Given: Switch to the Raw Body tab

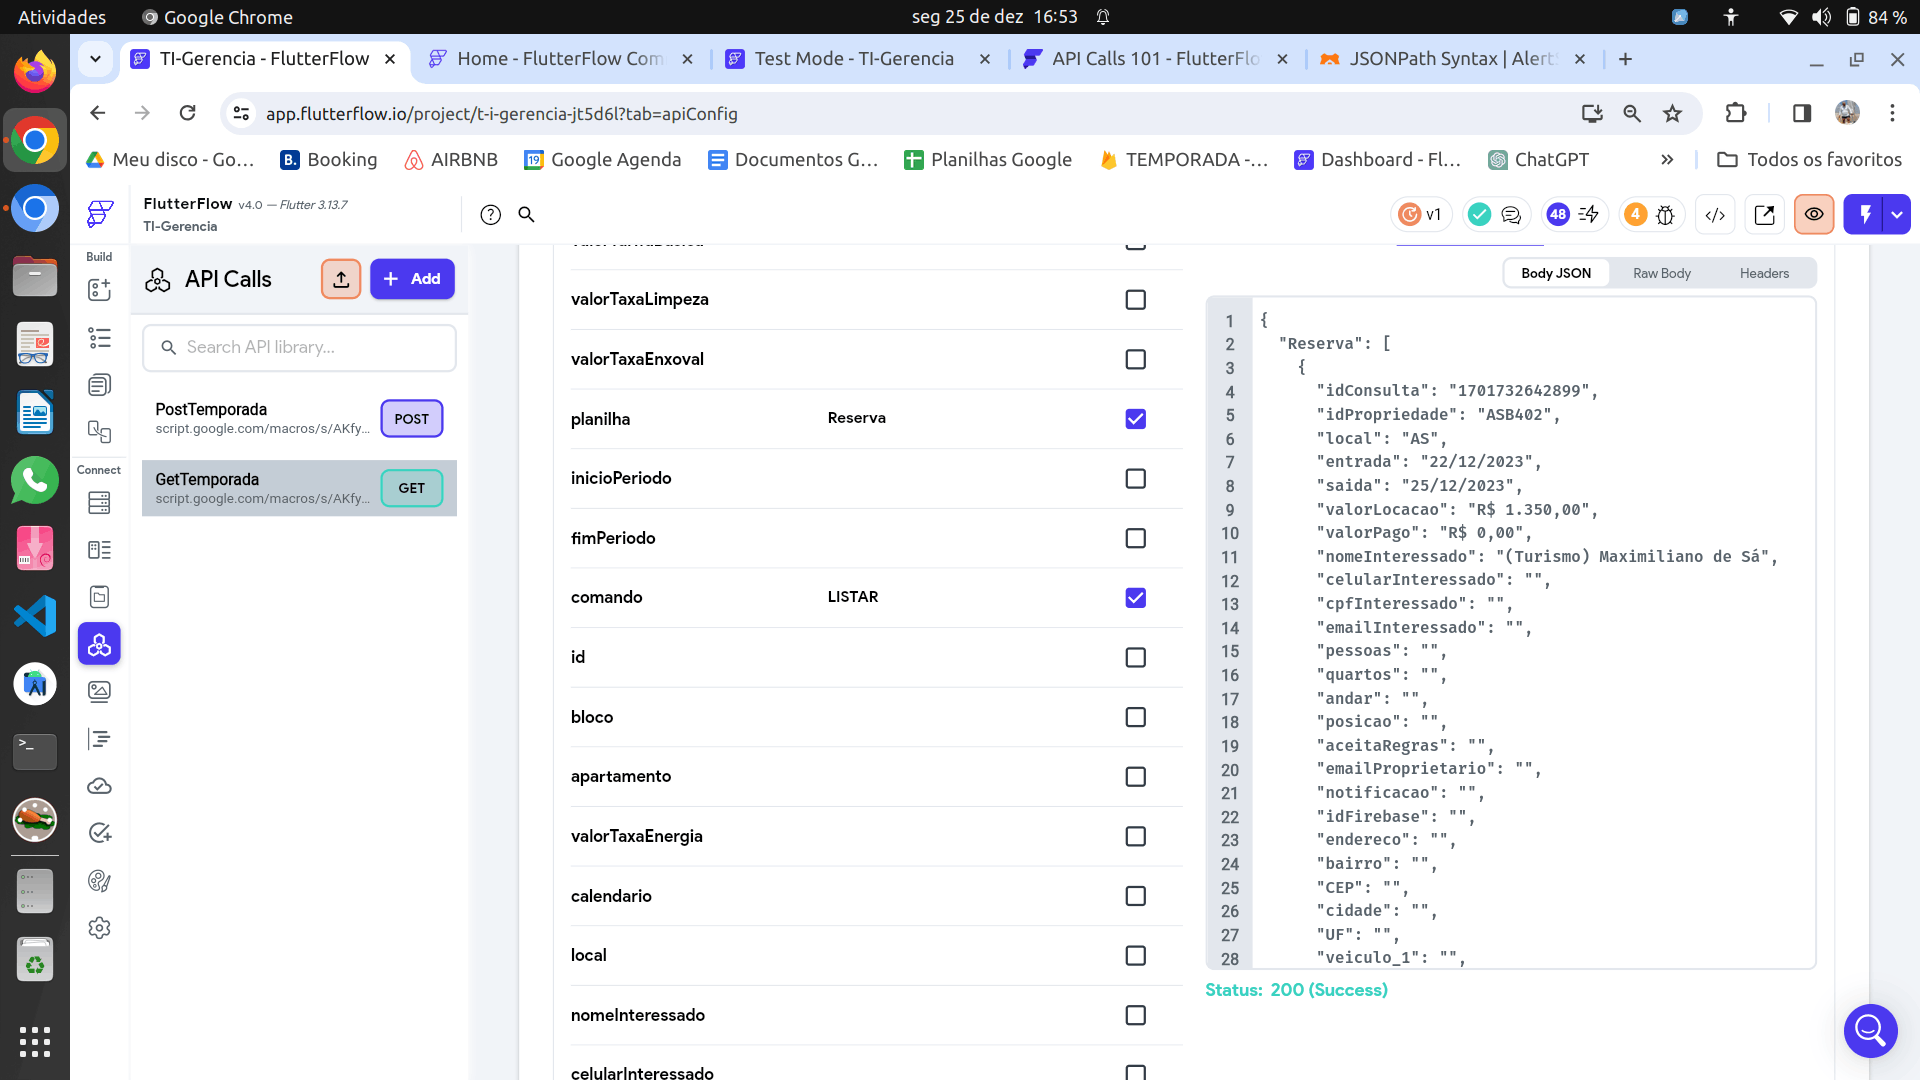Looking at the screenshot, I should pos(1662,272).
